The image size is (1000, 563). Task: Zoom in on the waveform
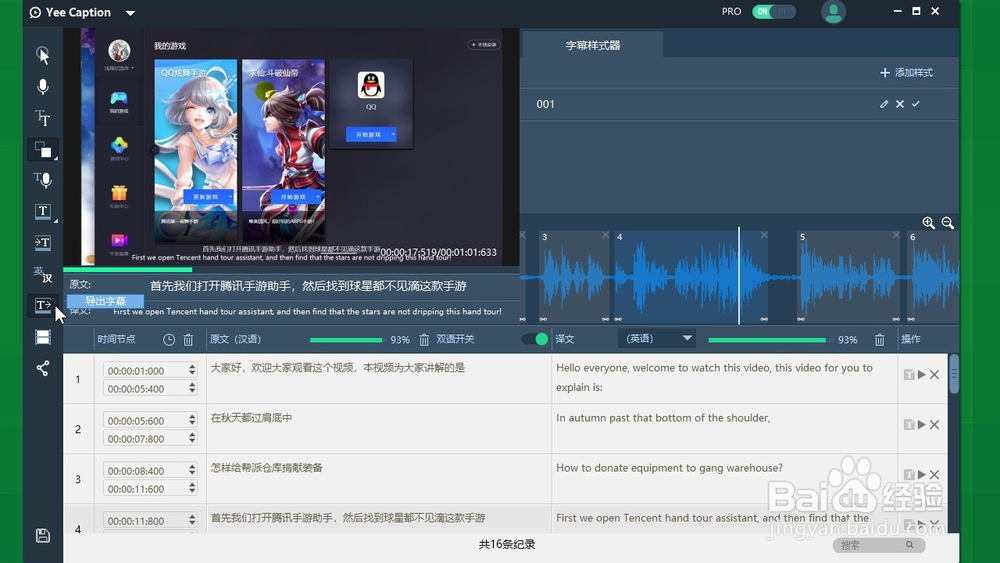click(929, 223)
